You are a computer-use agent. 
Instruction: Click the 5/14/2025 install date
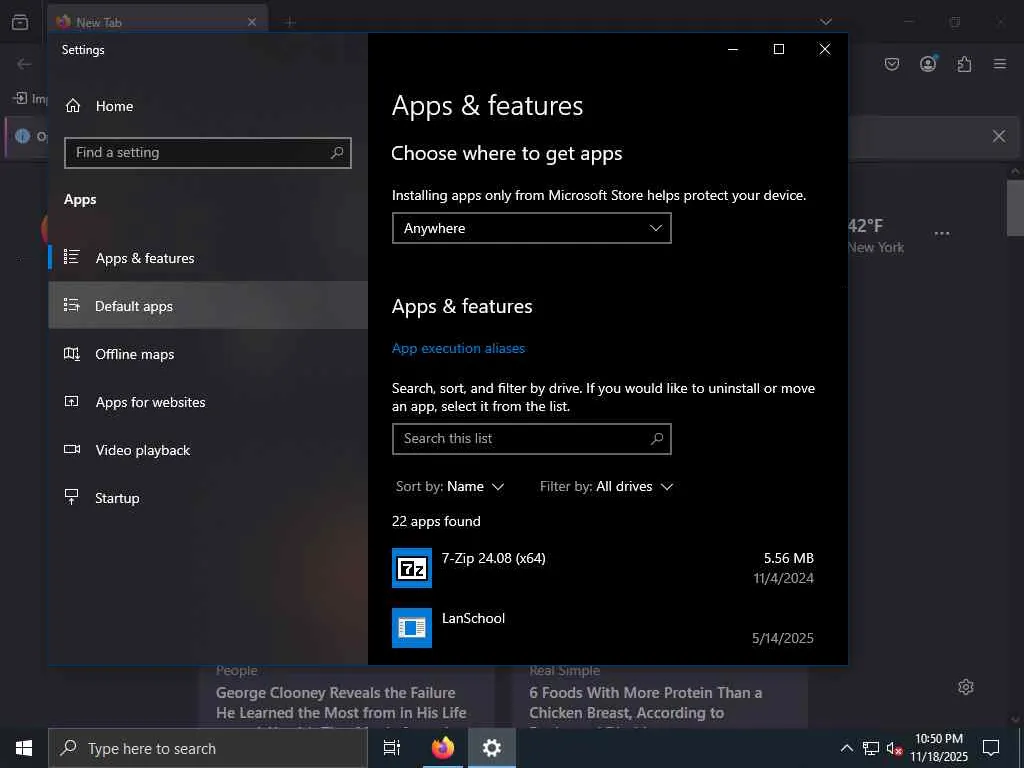tap(782, 638)
